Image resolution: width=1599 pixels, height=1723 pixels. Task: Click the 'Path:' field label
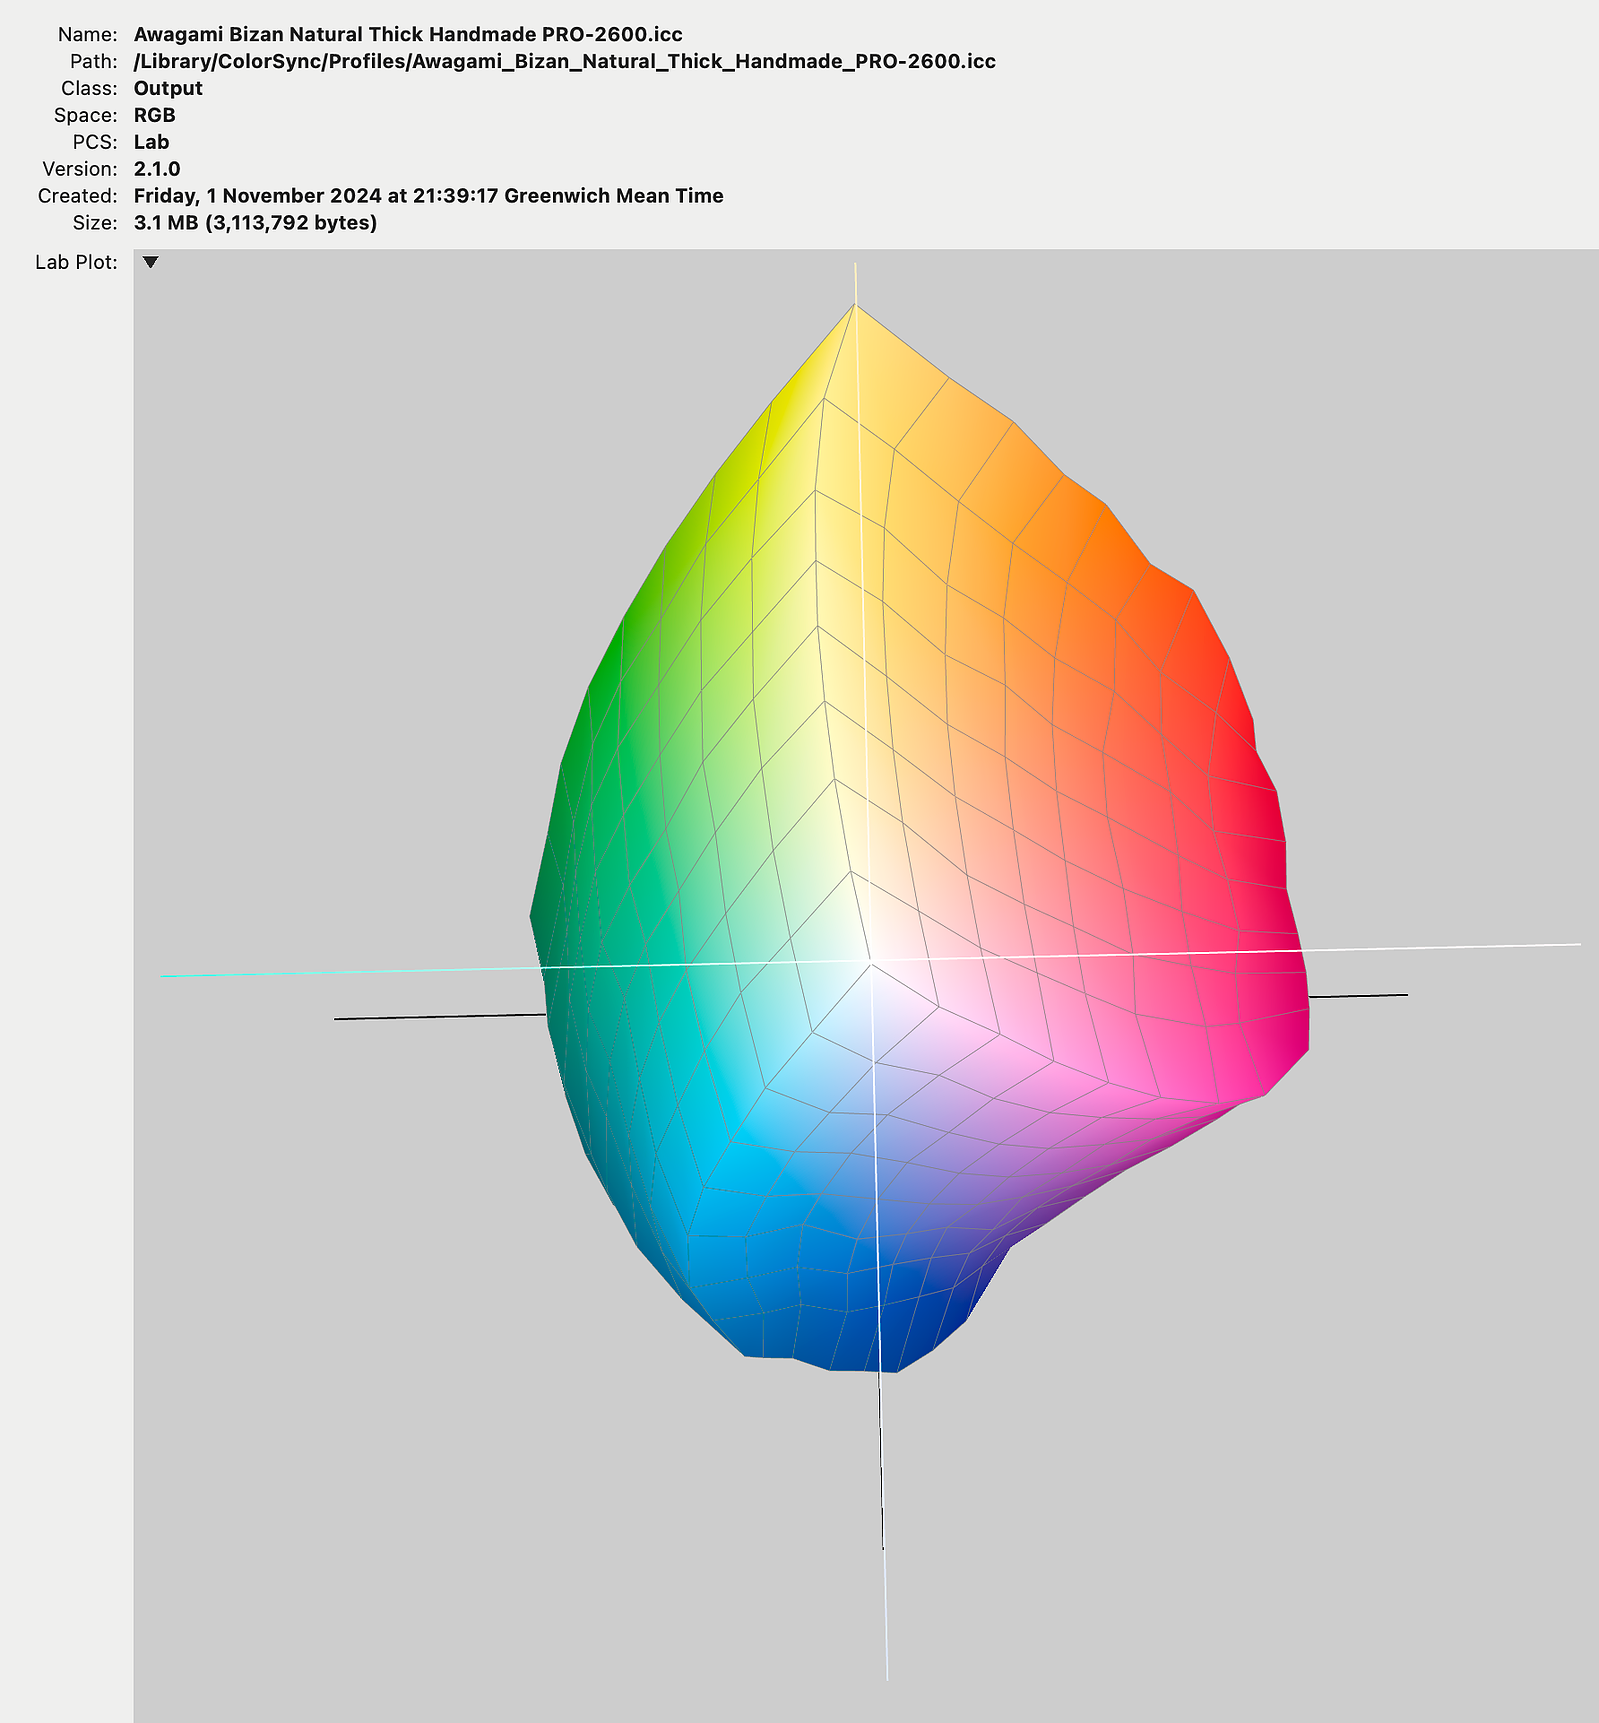pos(94,61)
